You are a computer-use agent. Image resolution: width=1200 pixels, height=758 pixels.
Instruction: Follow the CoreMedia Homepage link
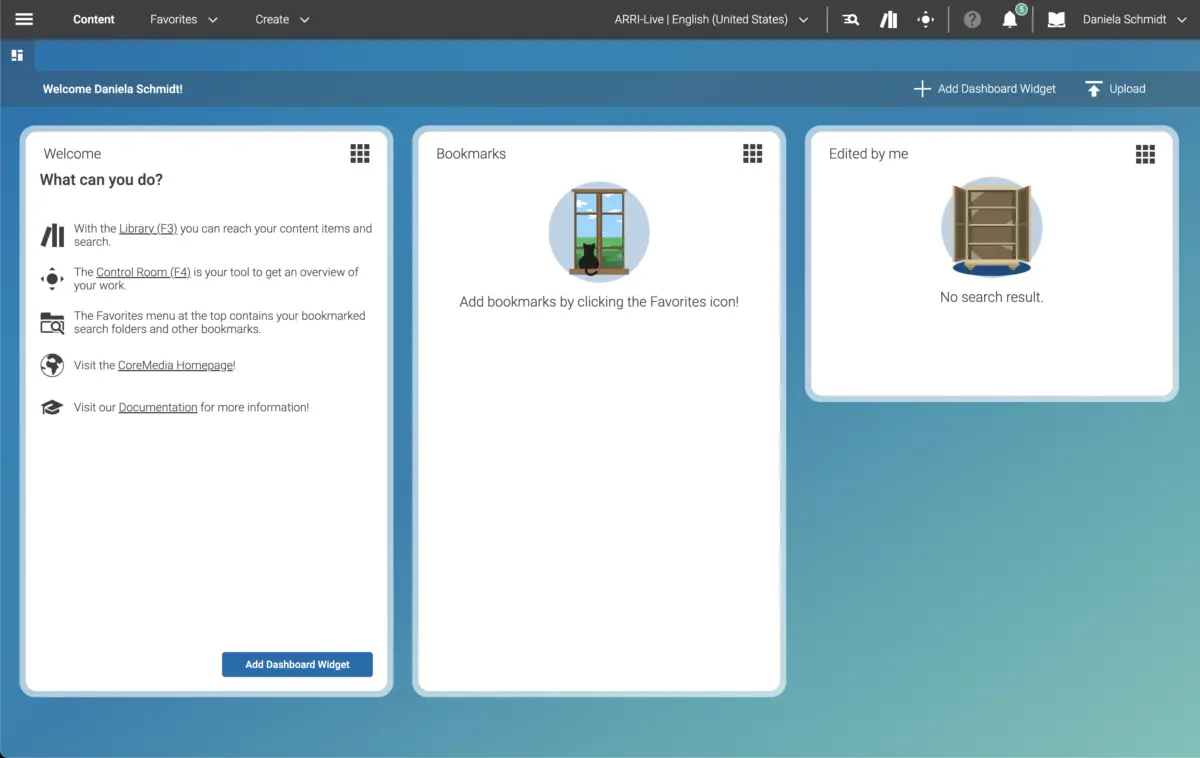point(175,366)
